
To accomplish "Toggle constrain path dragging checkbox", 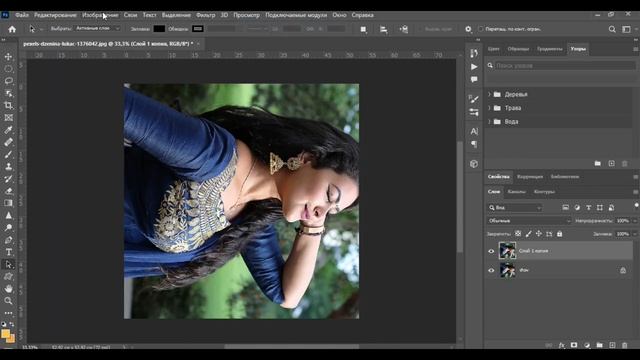I will [481, 29].
